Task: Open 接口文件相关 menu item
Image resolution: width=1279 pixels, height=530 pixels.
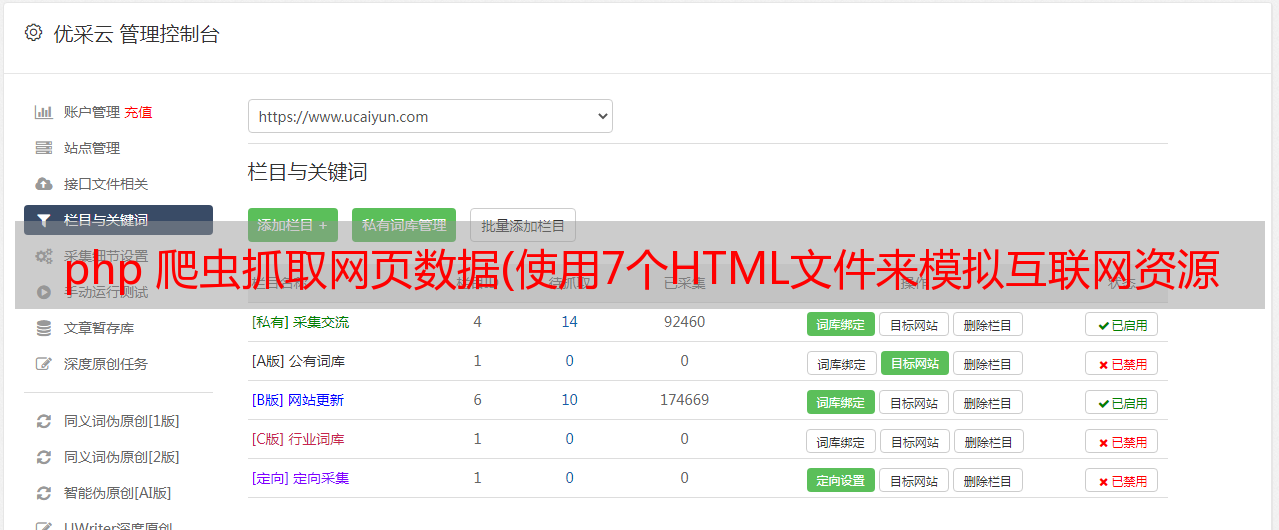Action: 106,184
